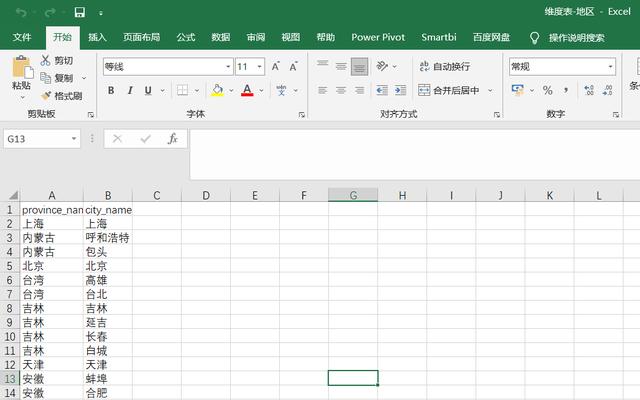Image resolution: width=640 pixels, height=400 pixels.
Task: Click the Undo arrow in quick access toolbar
Action: coord(21,13)
